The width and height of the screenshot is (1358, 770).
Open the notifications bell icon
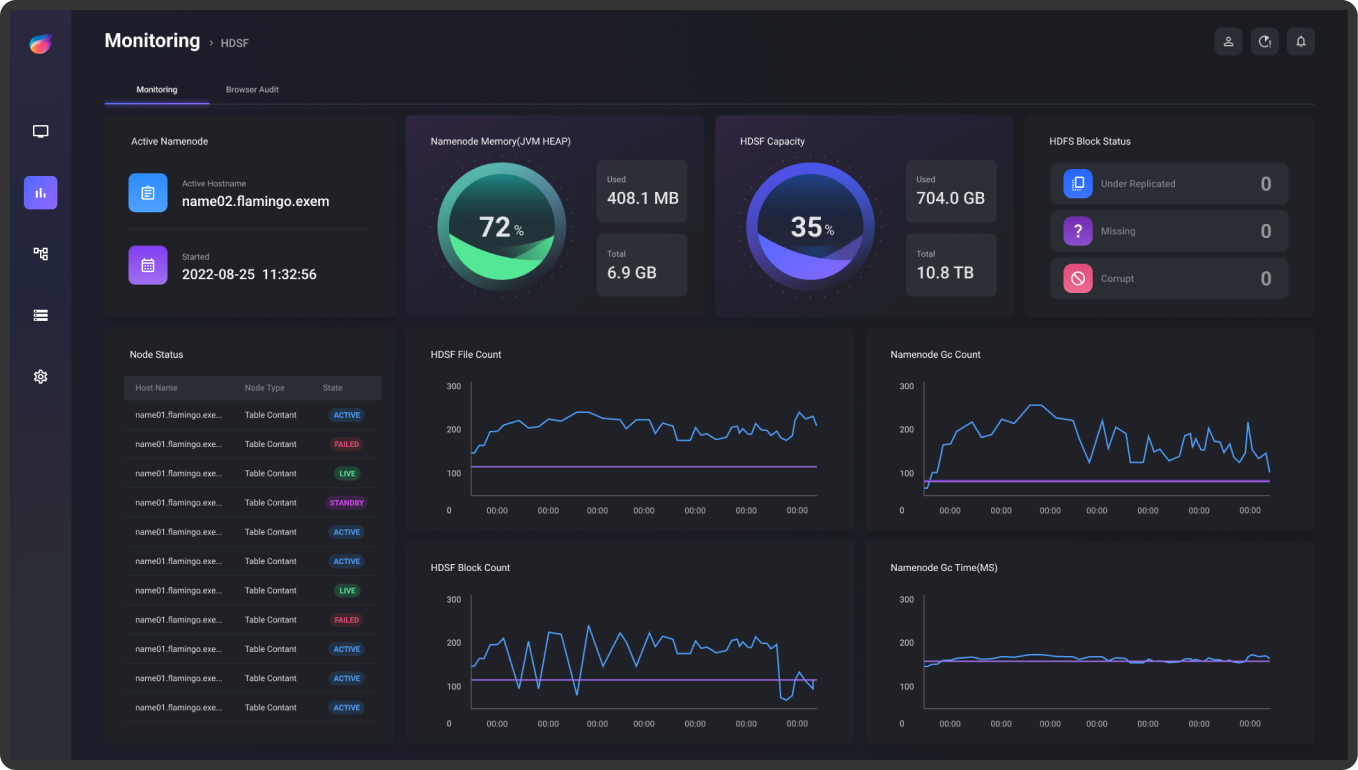(x=1301, y=41)
